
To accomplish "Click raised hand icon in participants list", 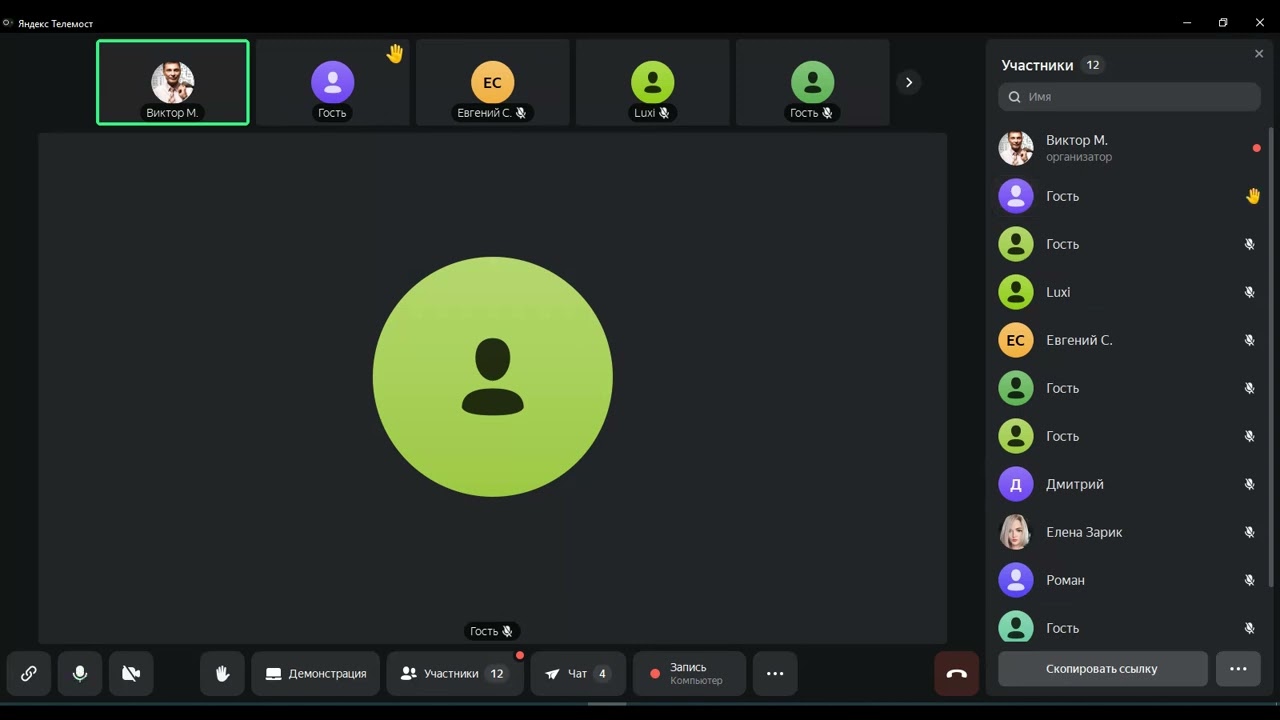I will [x=1252, y=196].
